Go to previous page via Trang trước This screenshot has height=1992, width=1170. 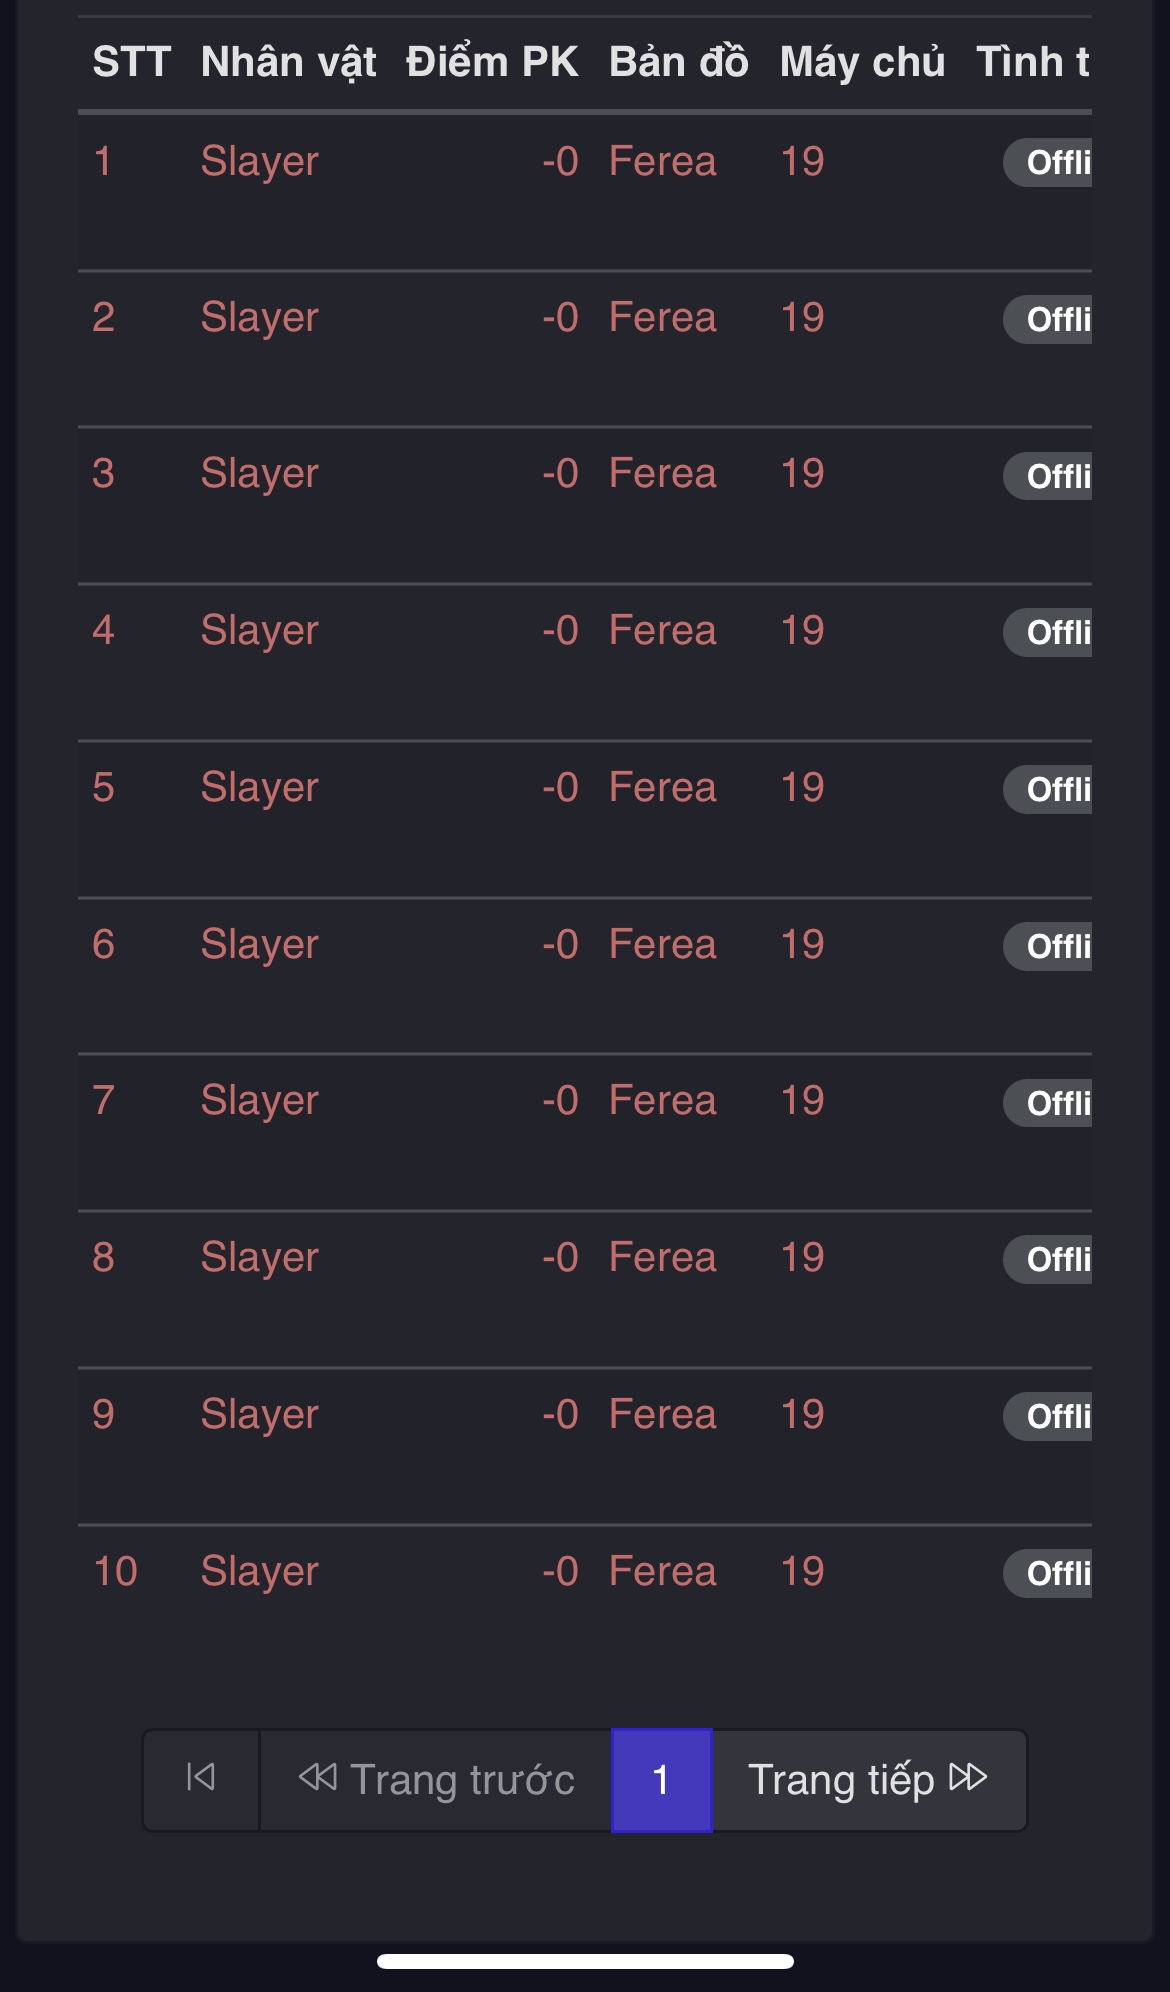[436, 1779]
